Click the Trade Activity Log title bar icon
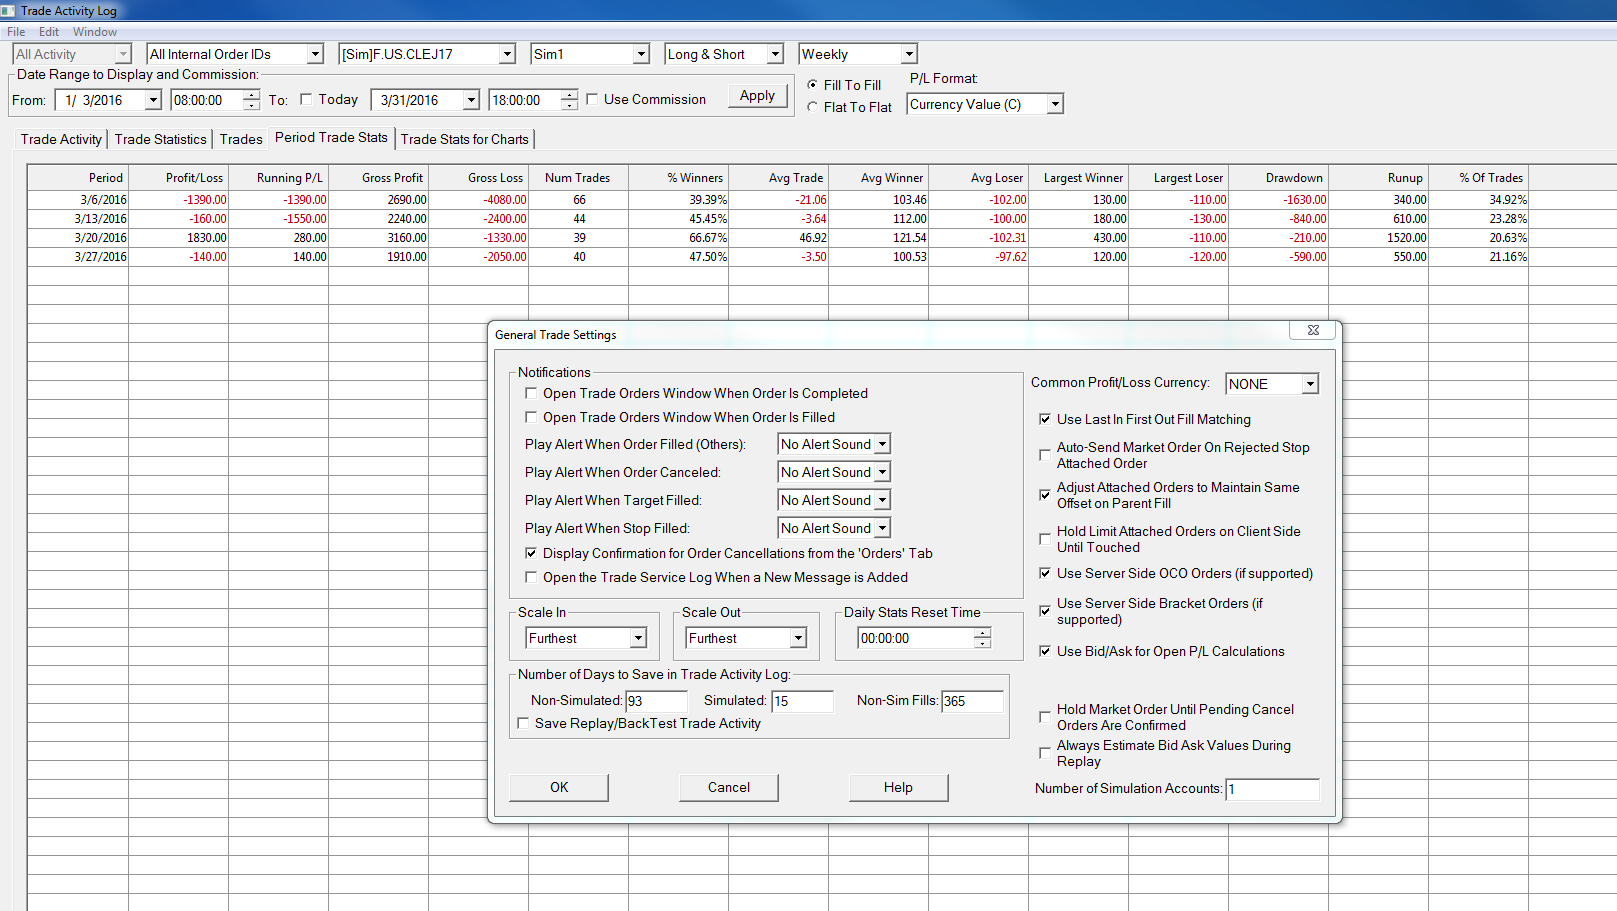 point(8,10)
